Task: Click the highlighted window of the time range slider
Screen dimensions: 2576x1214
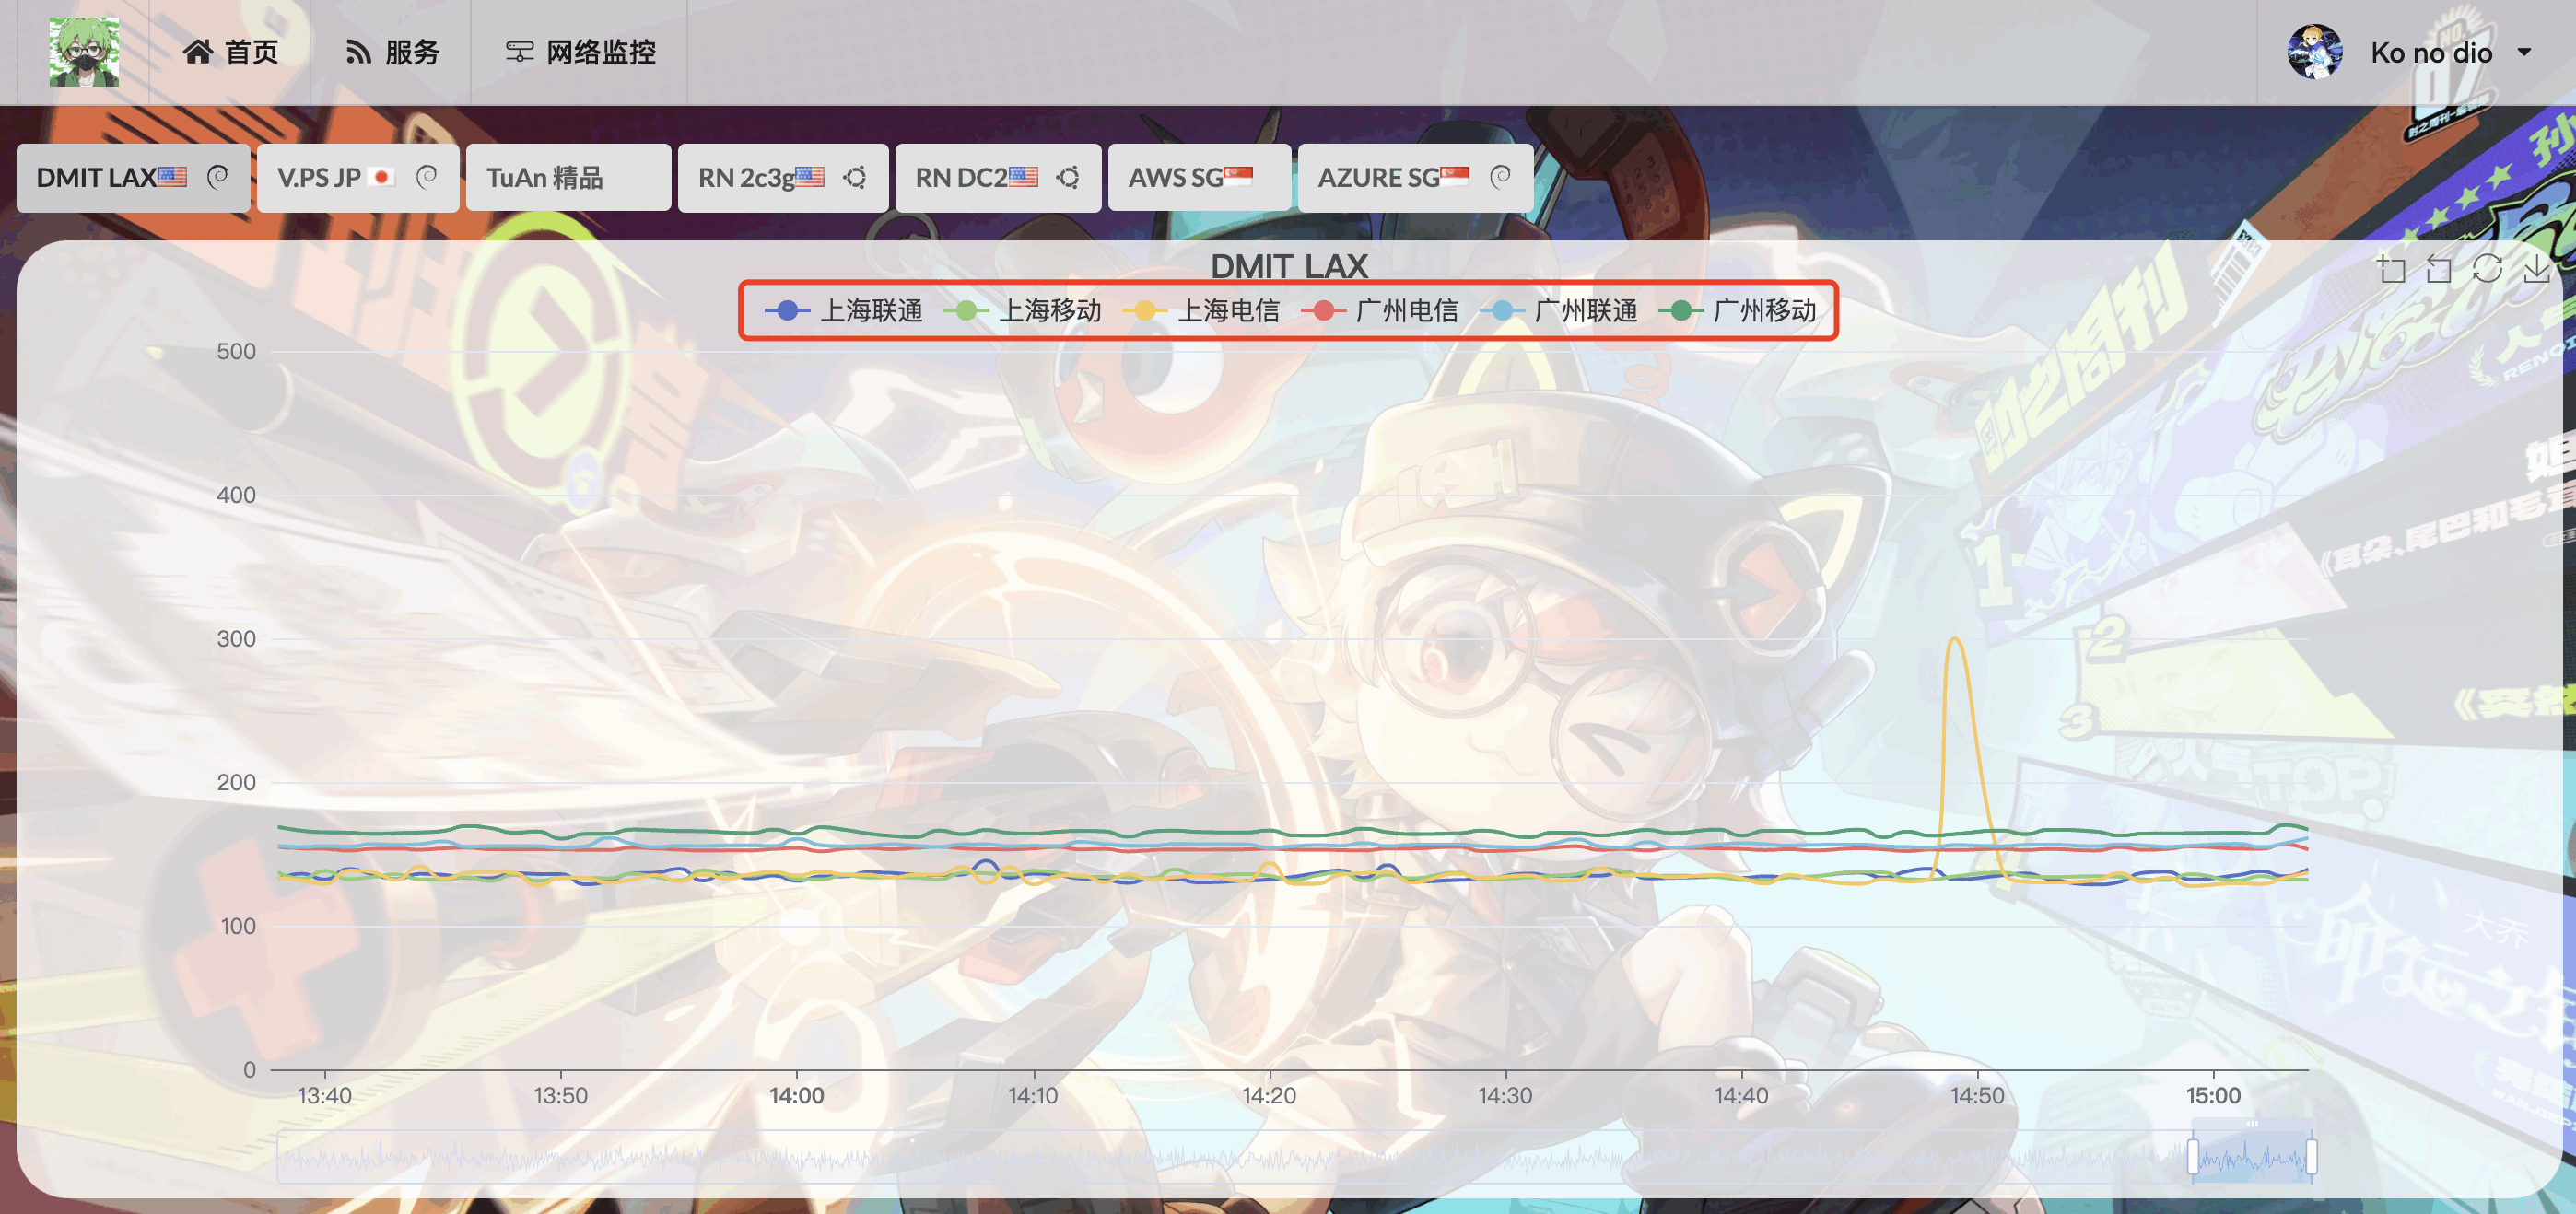Action: 2252,1157
